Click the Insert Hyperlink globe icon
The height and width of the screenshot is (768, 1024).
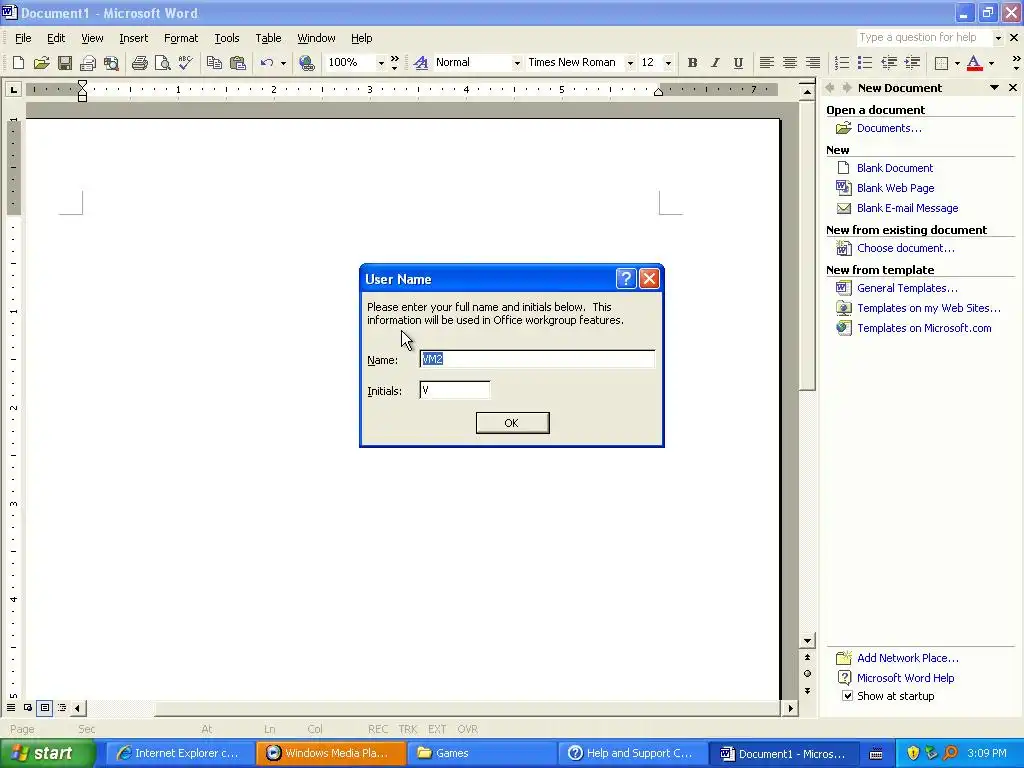tap(306, 63)
